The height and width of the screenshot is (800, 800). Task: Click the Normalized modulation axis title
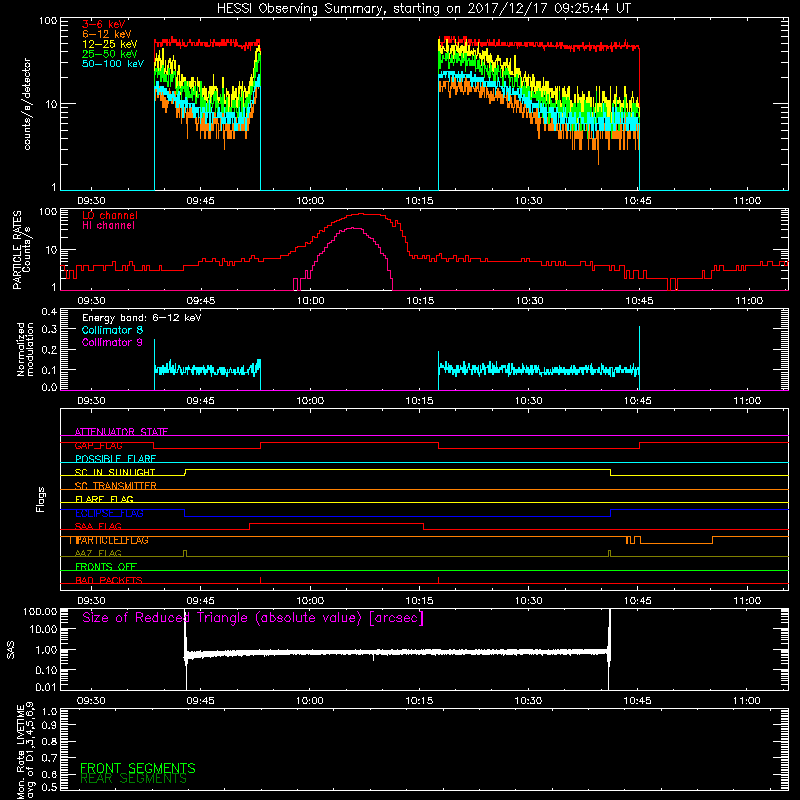(25, 349)
